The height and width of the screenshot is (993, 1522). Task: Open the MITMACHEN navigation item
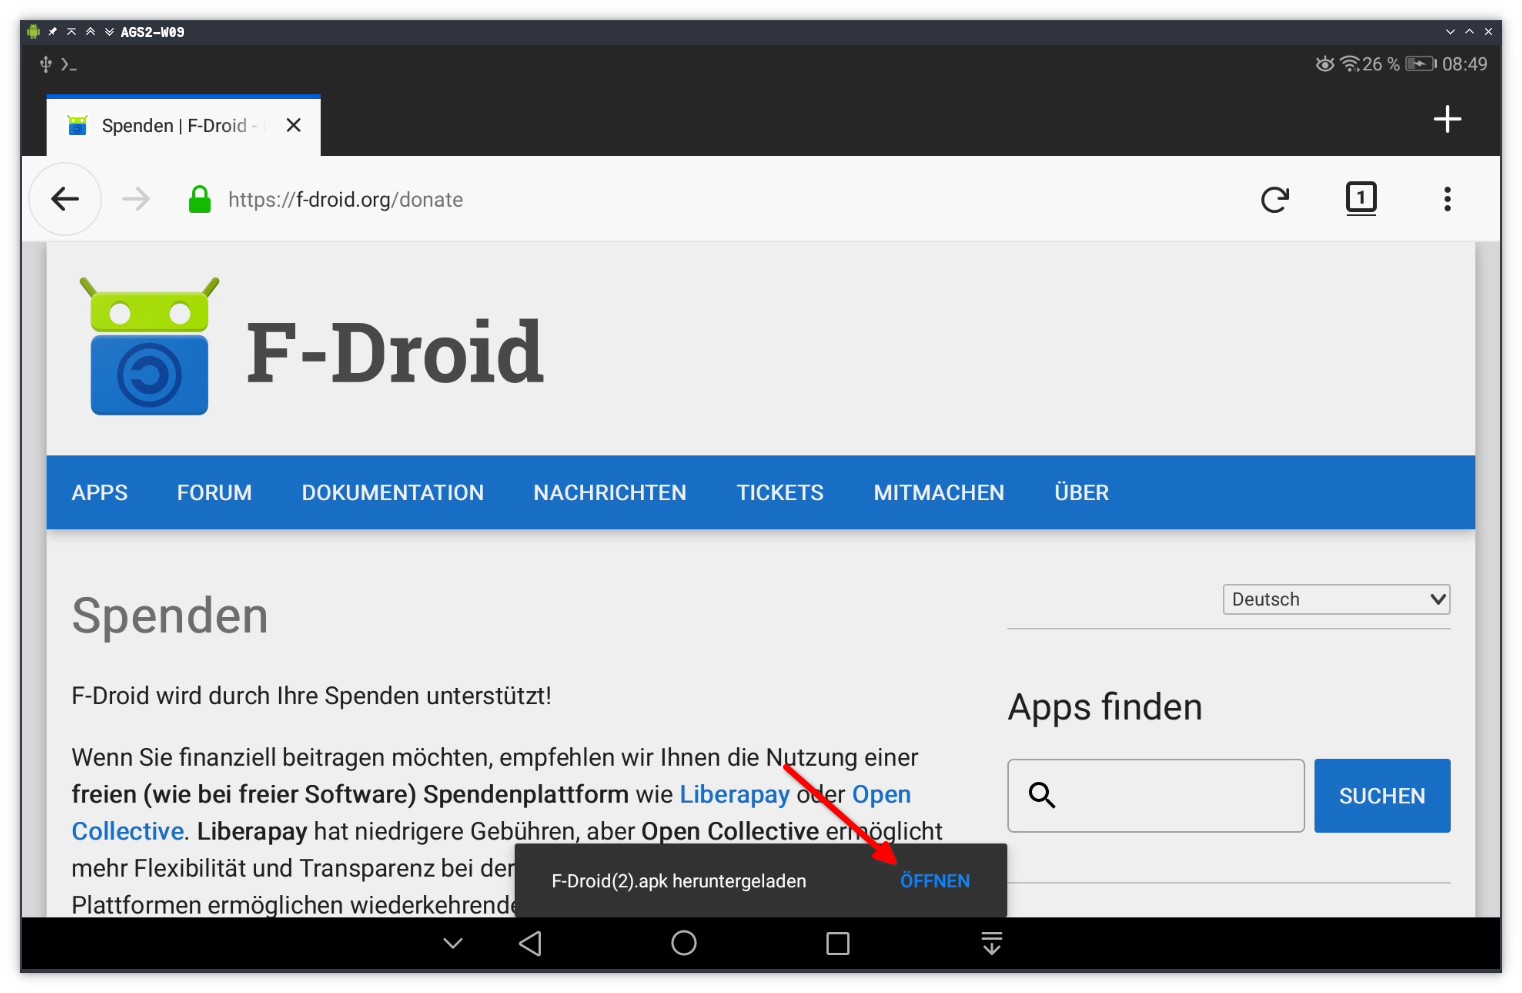pyautogui.click(x=939, y=493)
